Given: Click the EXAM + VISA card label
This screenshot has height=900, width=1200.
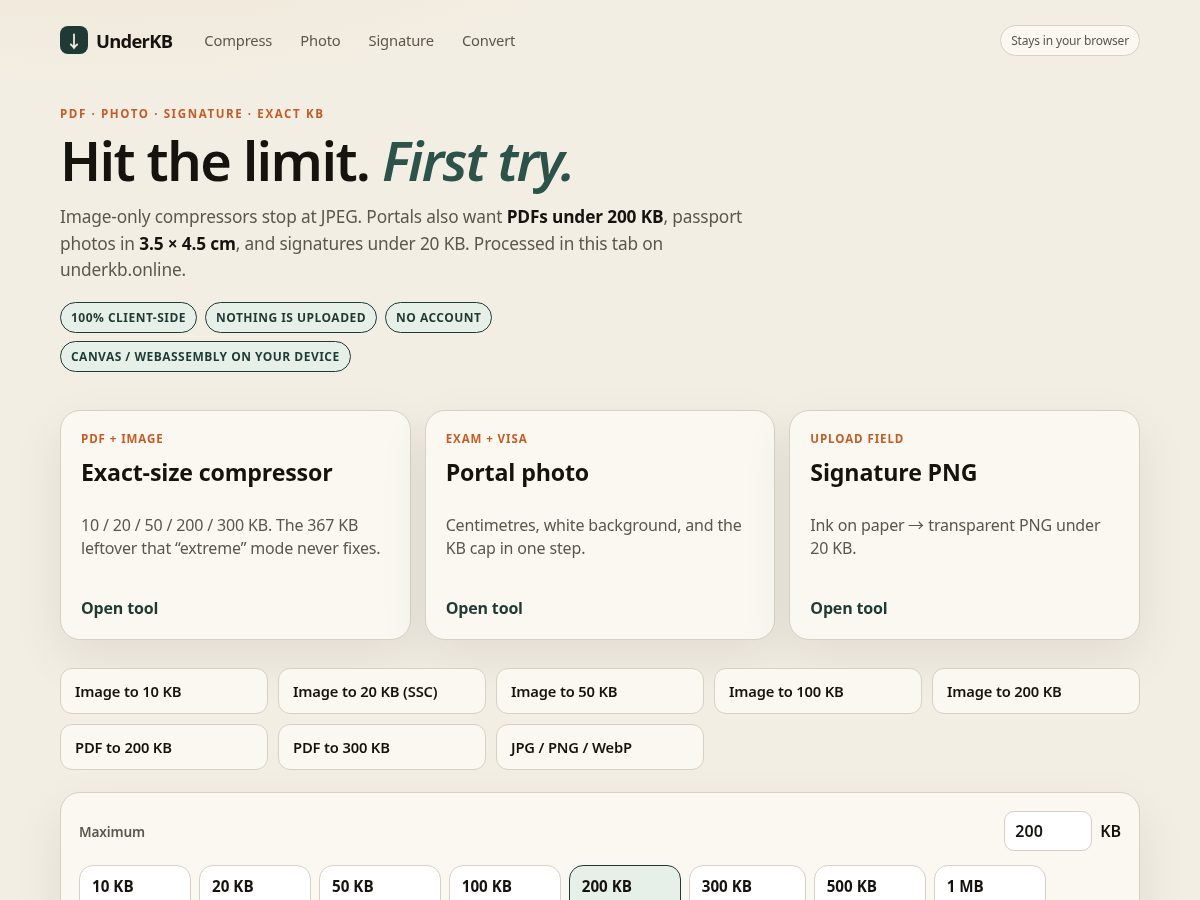Looking at the screenshot, I should [x=486, y=438].
